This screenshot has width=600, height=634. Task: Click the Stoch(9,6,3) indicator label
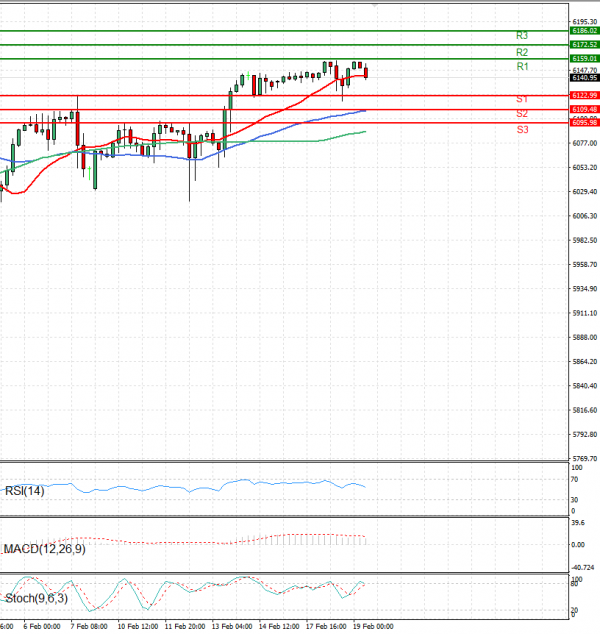pos(36,598)
